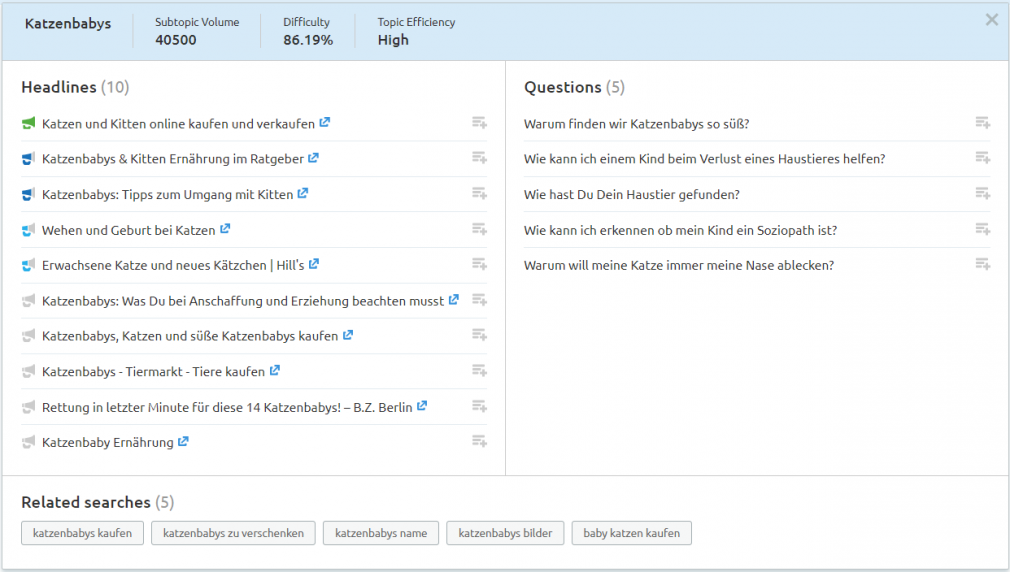This screenshot has height=572, width=1010.
Task: Click green megaphone icon beside 'Katzen und Kitten online'
Action: (28, 123)
